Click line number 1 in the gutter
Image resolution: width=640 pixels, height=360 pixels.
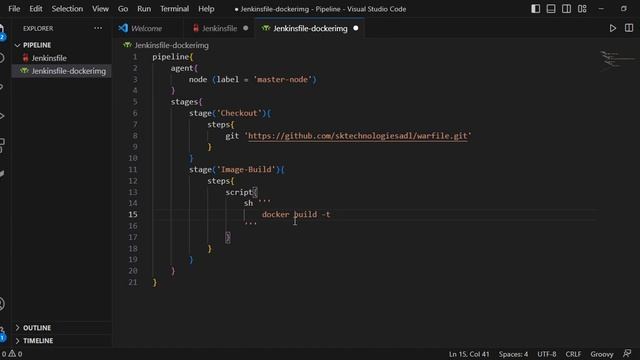[x=135, y=57]
